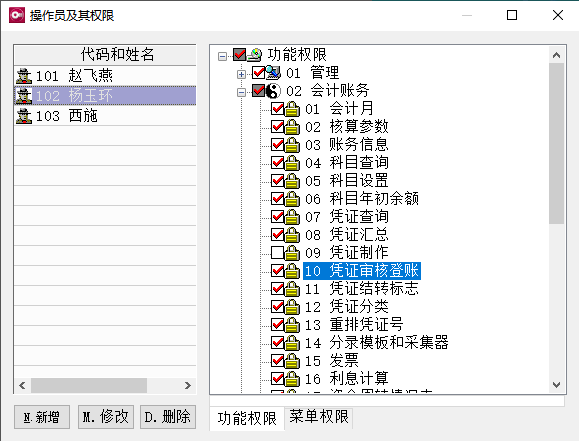Screen dimensions: 579x441
Task: Click the lock icon beside 10 凭证审核登账
Action: (292, 271)
